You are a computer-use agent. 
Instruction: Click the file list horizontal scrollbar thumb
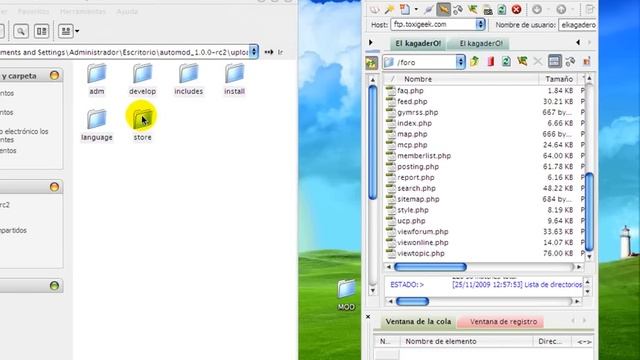[430, 267]
